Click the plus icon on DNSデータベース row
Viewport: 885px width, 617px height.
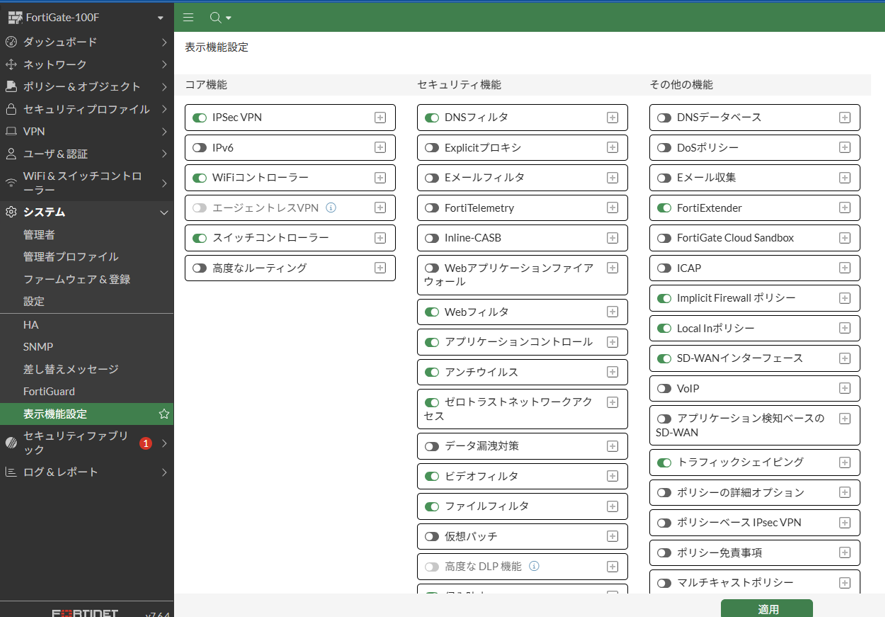pos(845,117)
